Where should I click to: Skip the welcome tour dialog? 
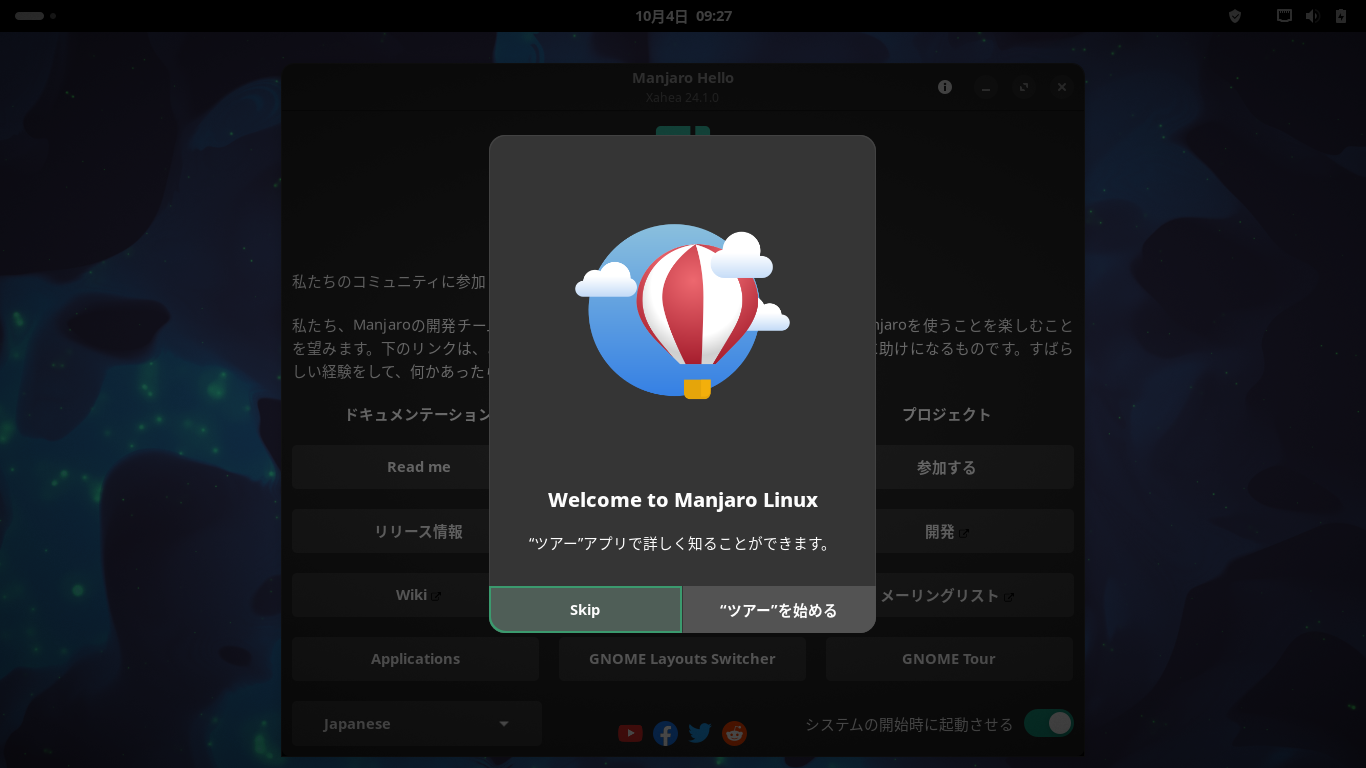[585, 609]
